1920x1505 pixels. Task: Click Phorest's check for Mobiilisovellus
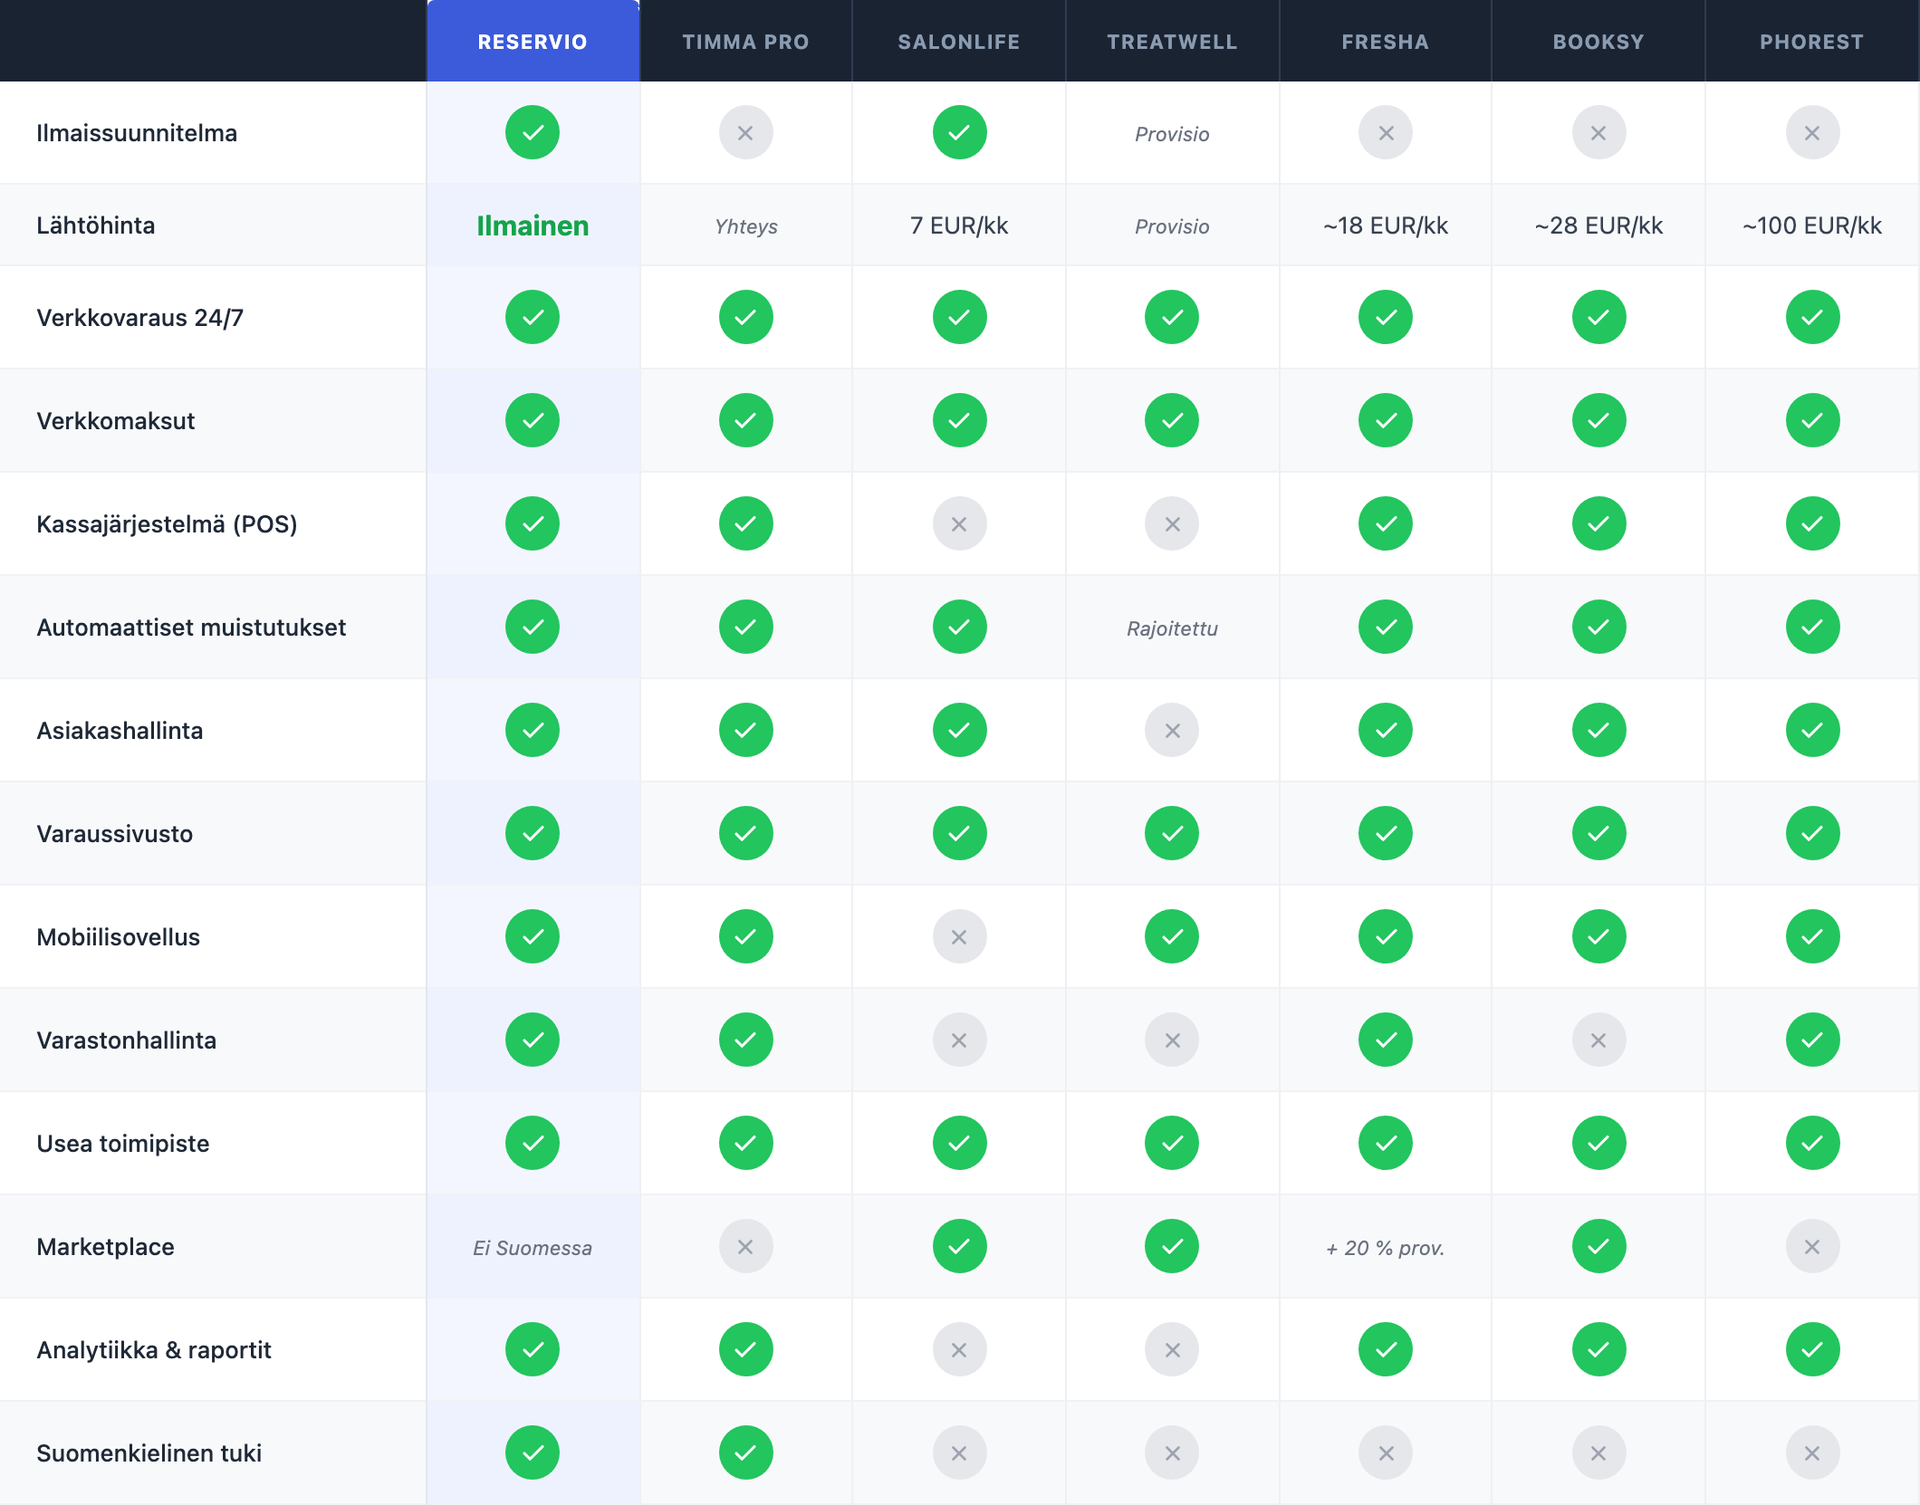1813,936
